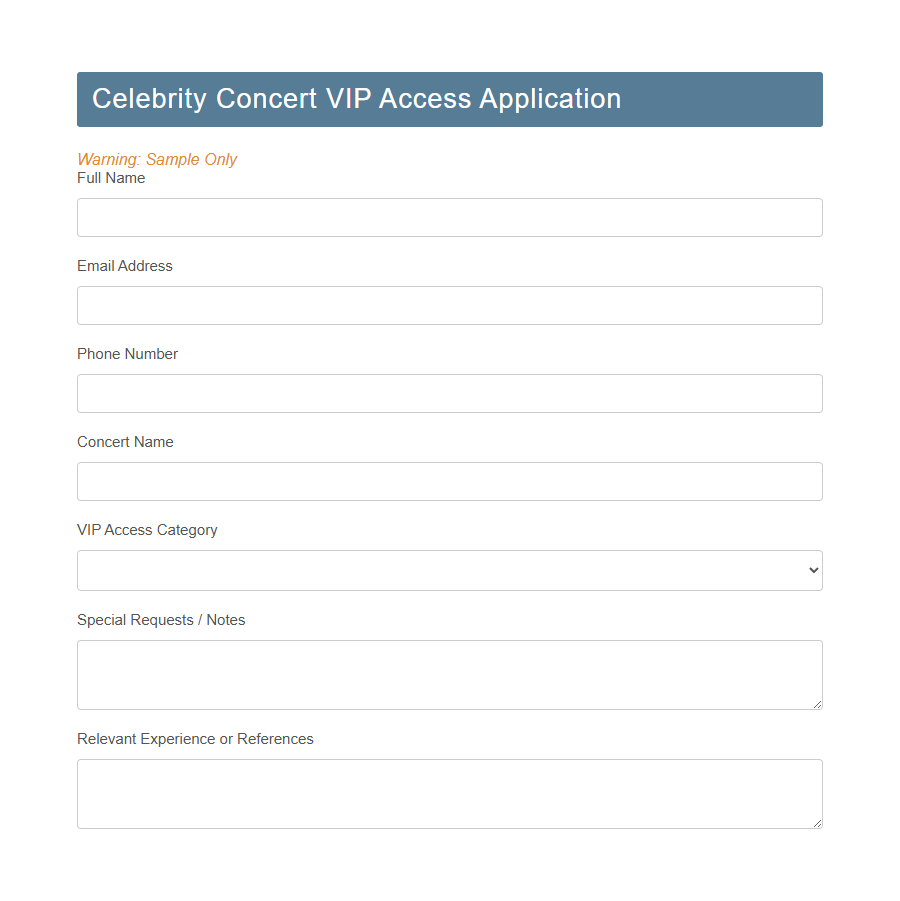Click the Special Requests / Notes text area
The height and width of the screenshot is (901, 900).
click(x=450, y=674)
